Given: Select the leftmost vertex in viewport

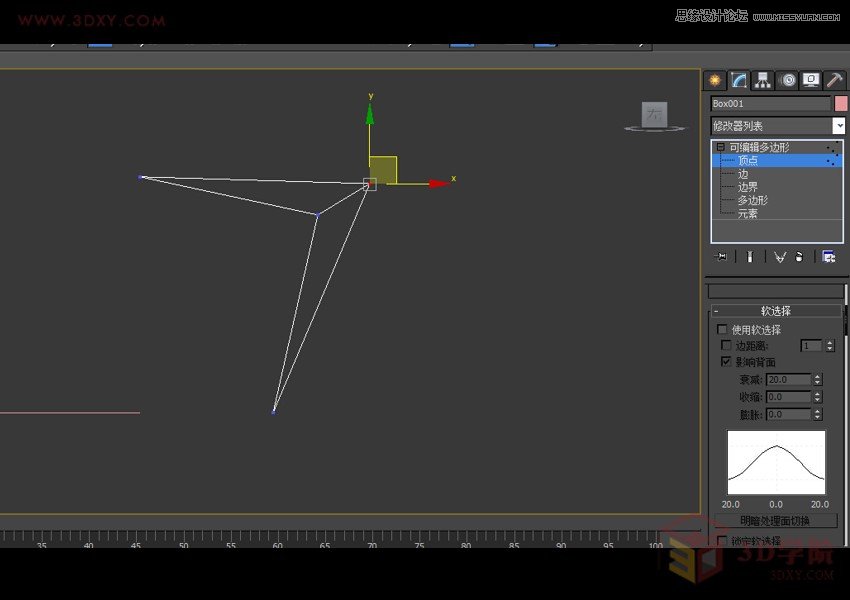Looking at the screenshot, I should pos(140,177).
